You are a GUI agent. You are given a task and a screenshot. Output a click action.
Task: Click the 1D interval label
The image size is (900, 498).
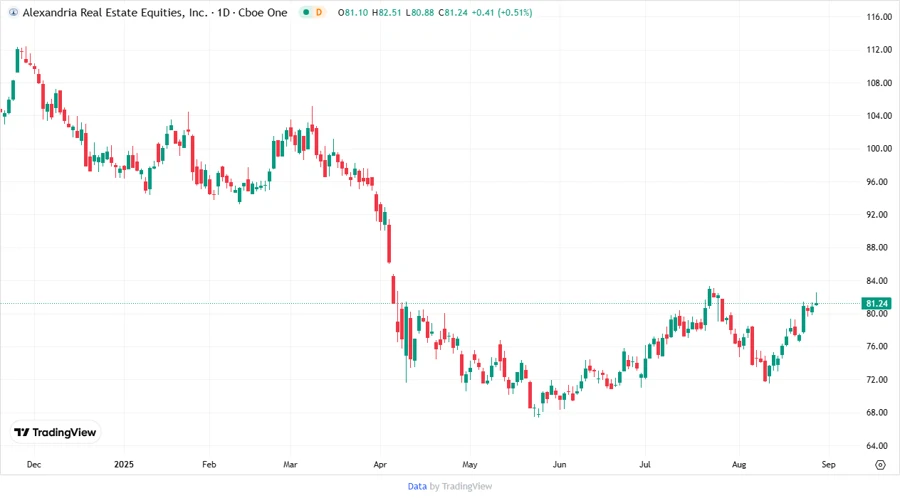click(218, 12)
